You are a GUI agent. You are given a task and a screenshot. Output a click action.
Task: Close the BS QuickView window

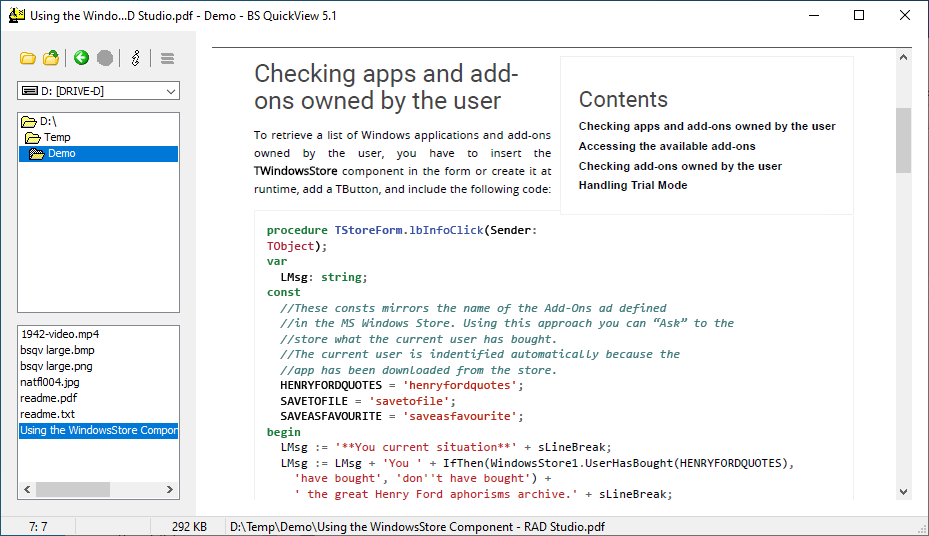pos(905,15)
